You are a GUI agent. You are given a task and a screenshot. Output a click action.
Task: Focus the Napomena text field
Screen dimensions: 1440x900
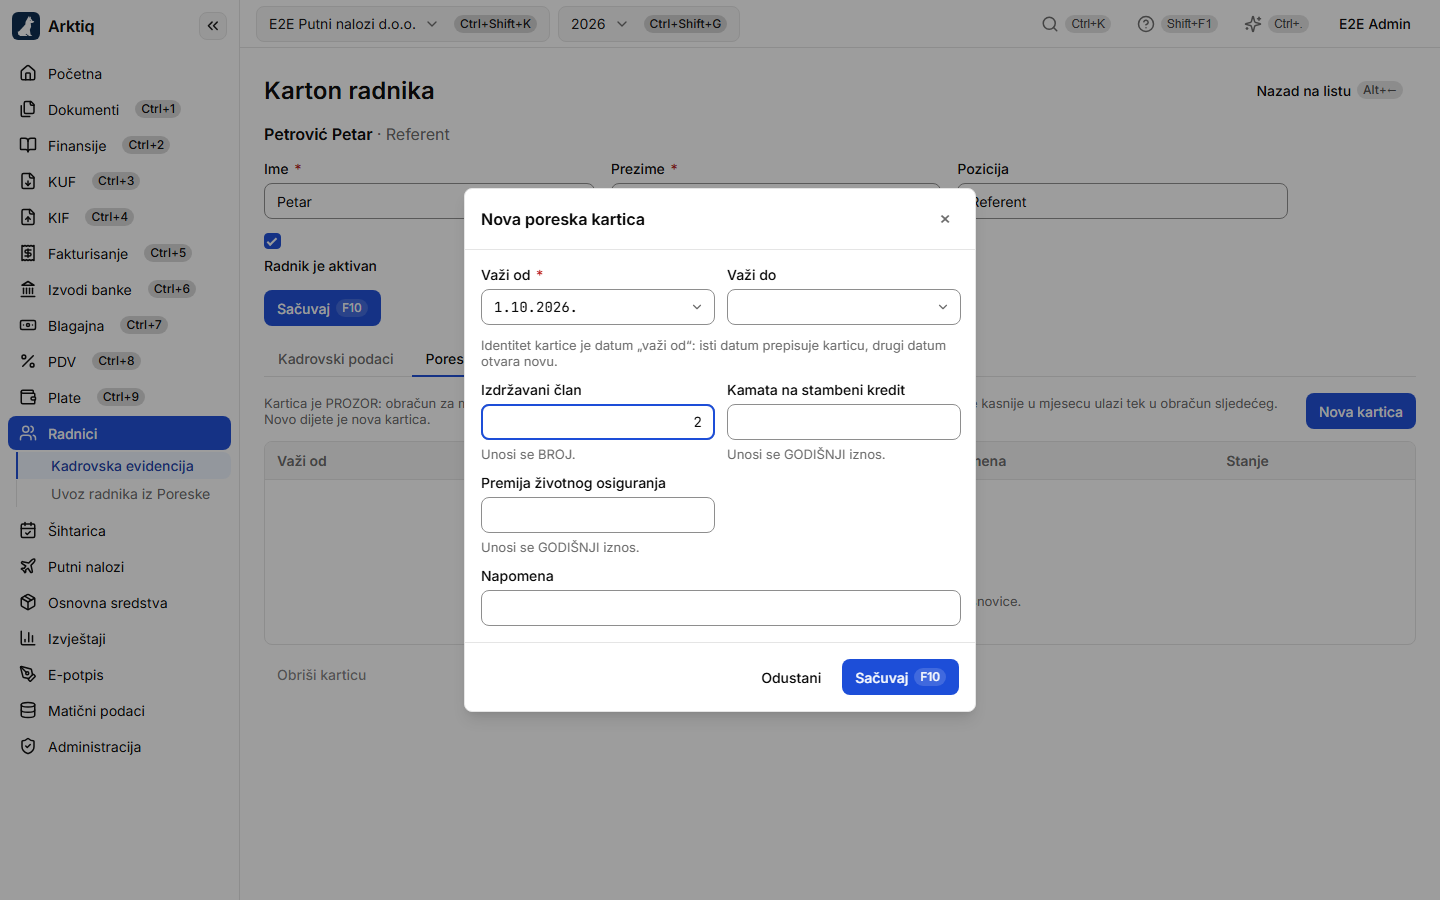(x=721, y=608)
